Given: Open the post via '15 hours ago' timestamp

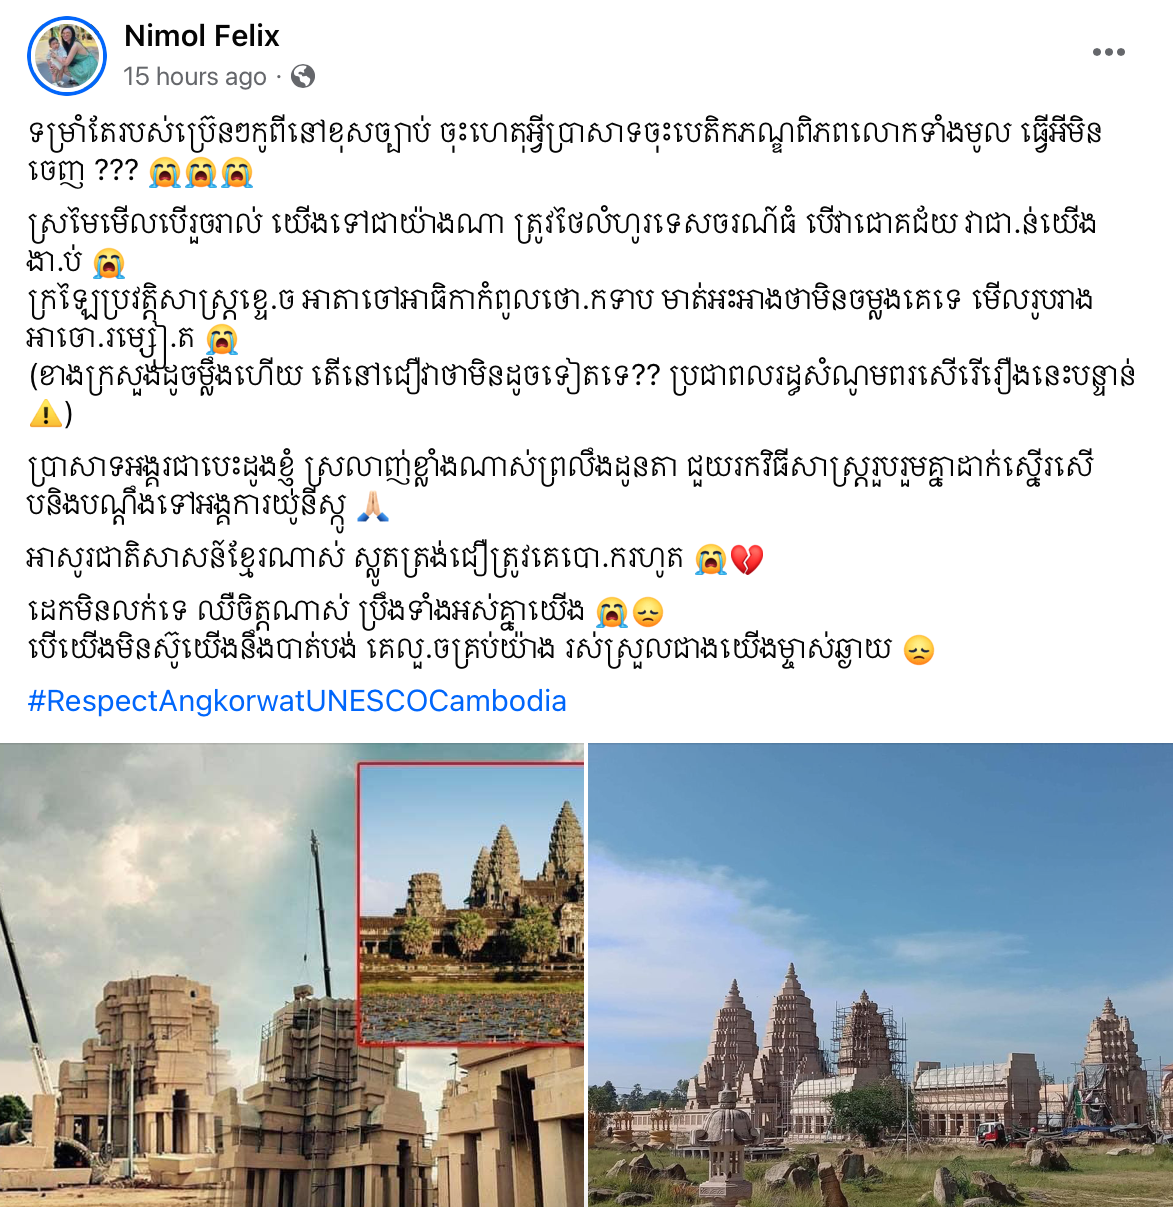Looking at the screenshot, I should tap(195, 76).
